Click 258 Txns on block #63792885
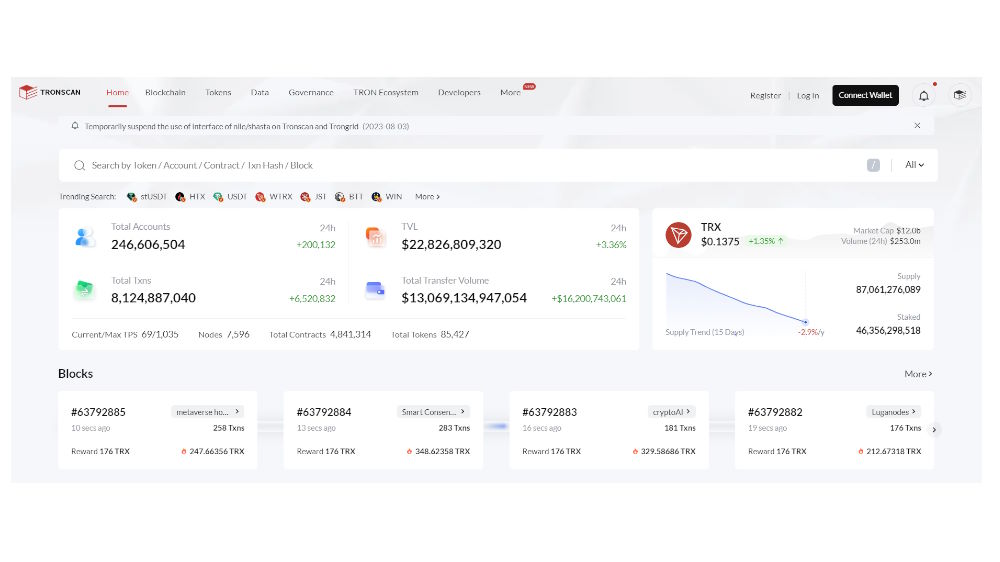The image size is (1000, 562). pyautogui.click(x=228, y=429)
